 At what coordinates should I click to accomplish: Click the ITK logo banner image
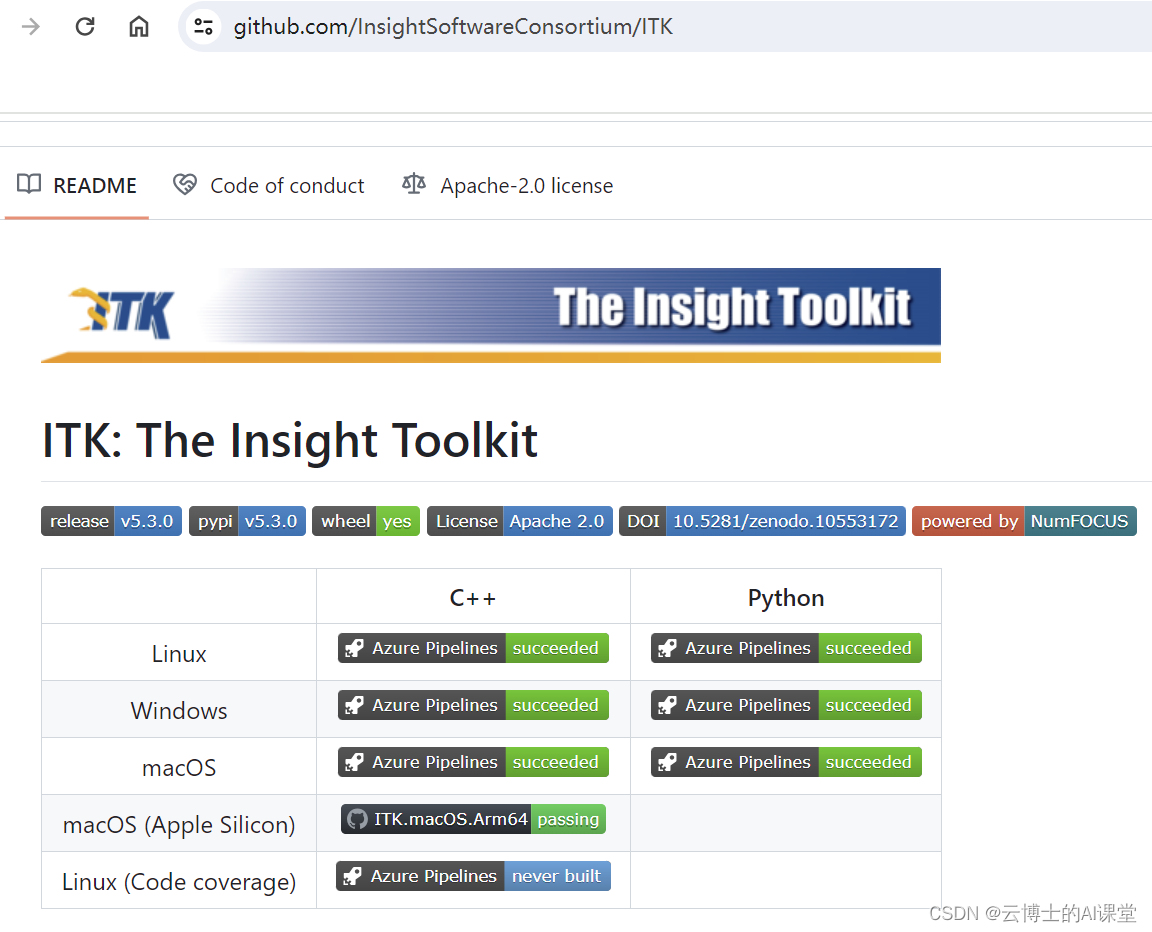(x=490, y=314)
